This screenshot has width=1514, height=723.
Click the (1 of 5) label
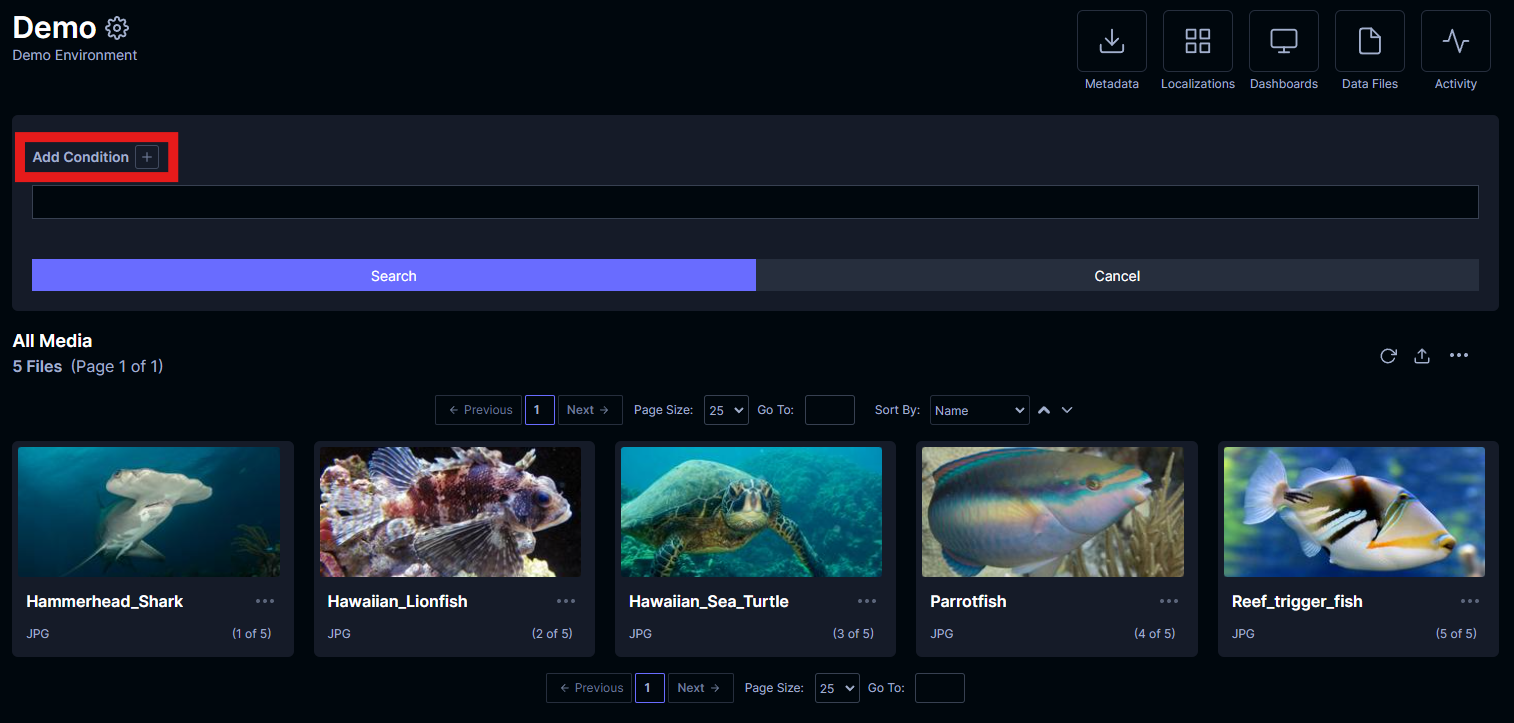[x=251, y=634]
